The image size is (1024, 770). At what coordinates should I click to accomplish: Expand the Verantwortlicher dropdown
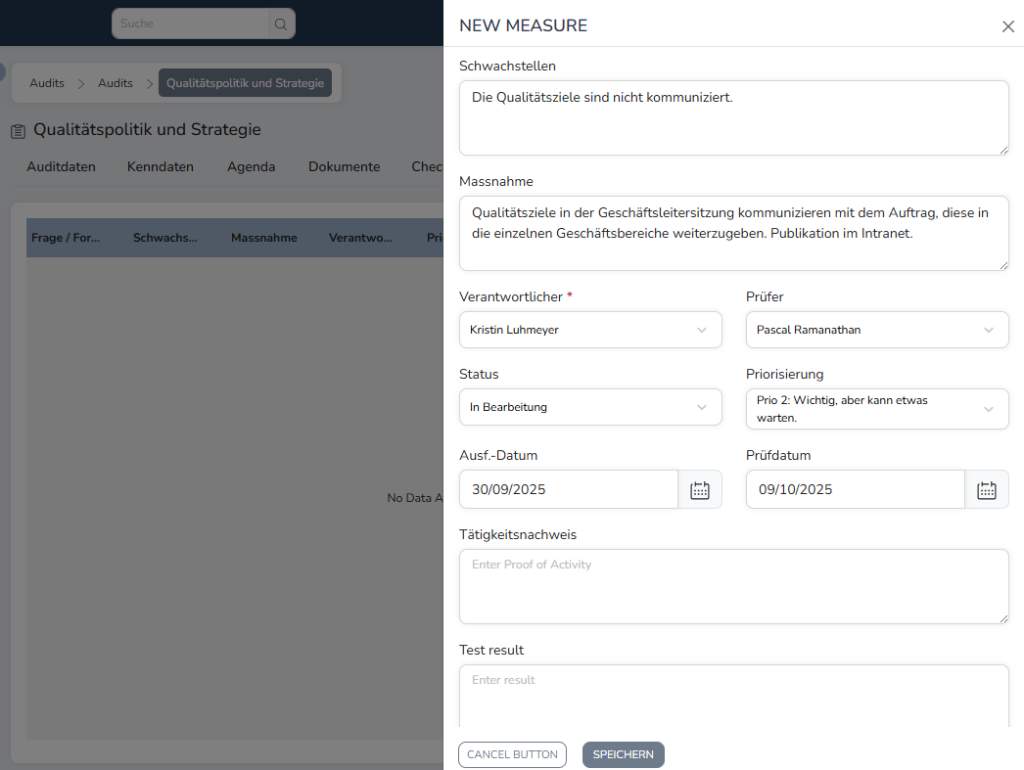590,330
